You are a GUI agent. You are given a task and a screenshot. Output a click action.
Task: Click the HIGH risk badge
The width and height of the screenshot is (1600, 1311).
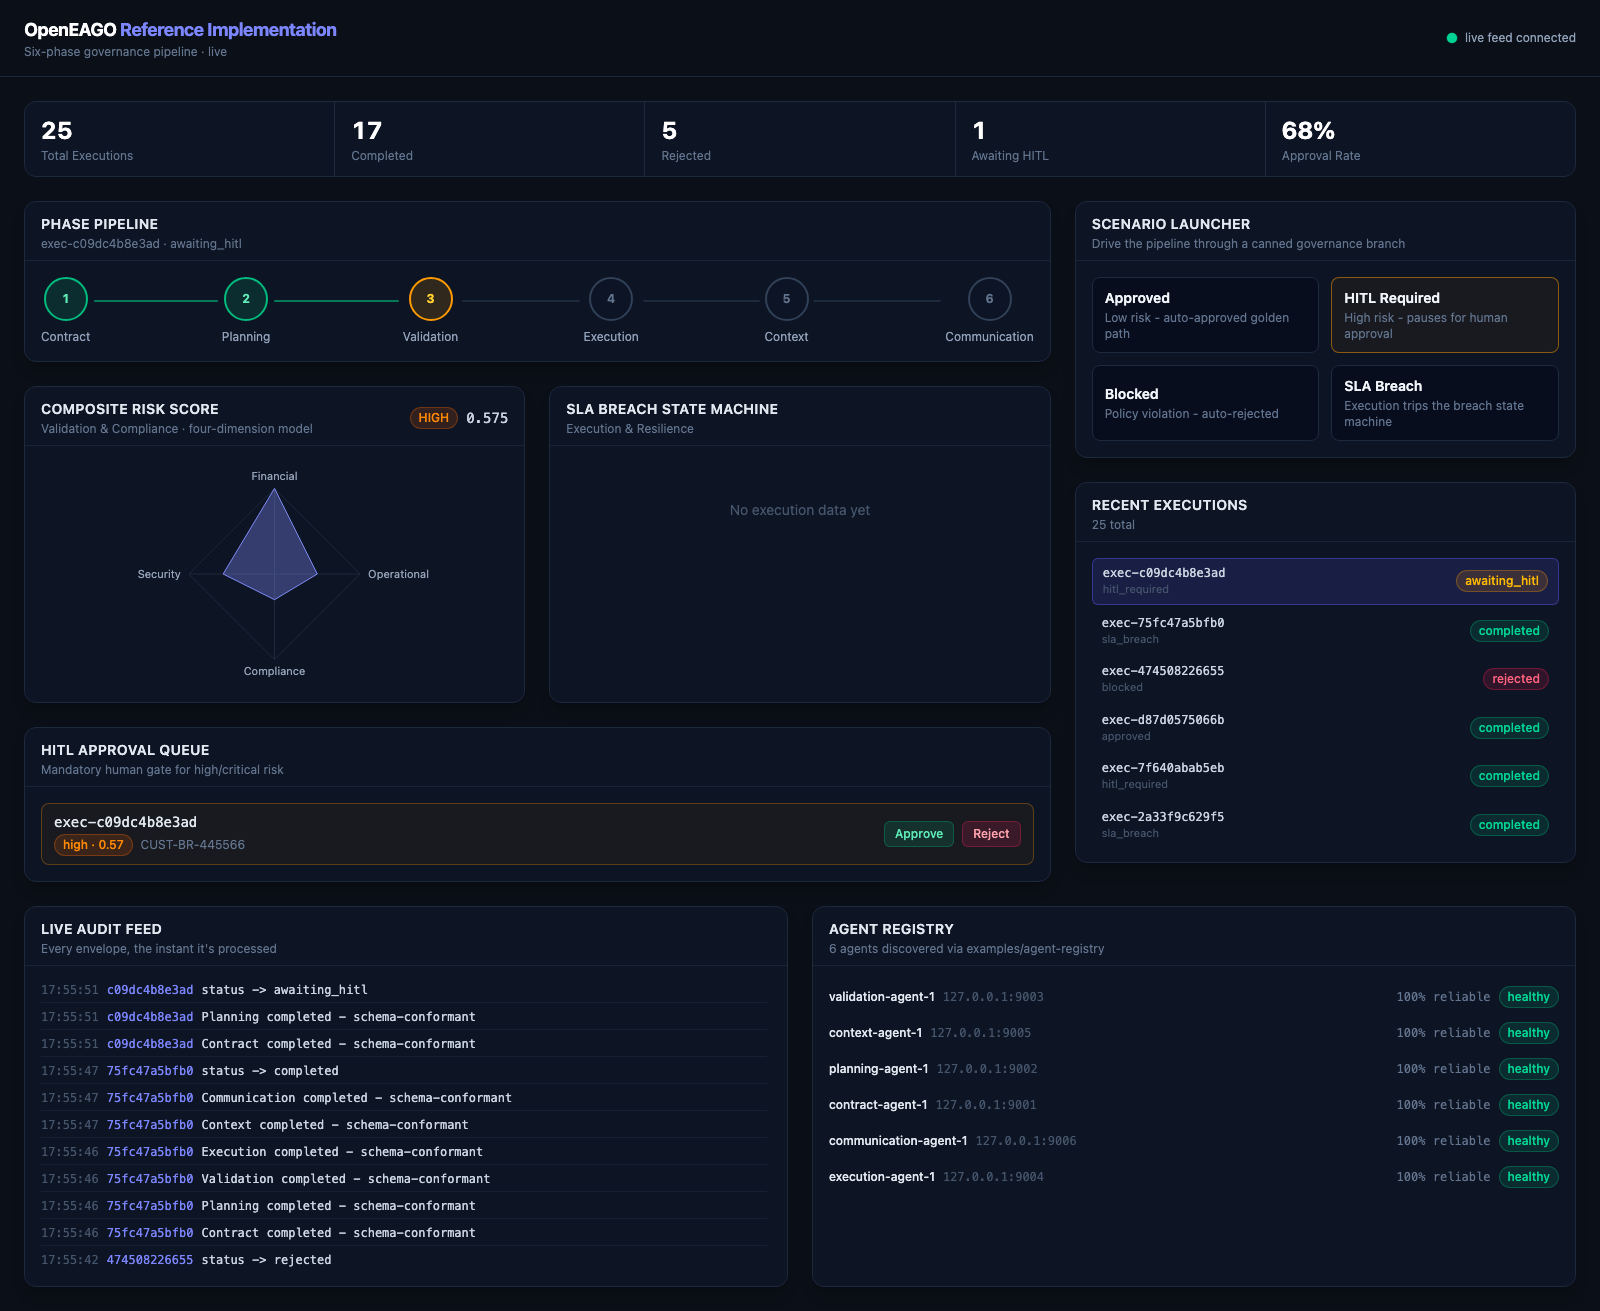(434, 418)
